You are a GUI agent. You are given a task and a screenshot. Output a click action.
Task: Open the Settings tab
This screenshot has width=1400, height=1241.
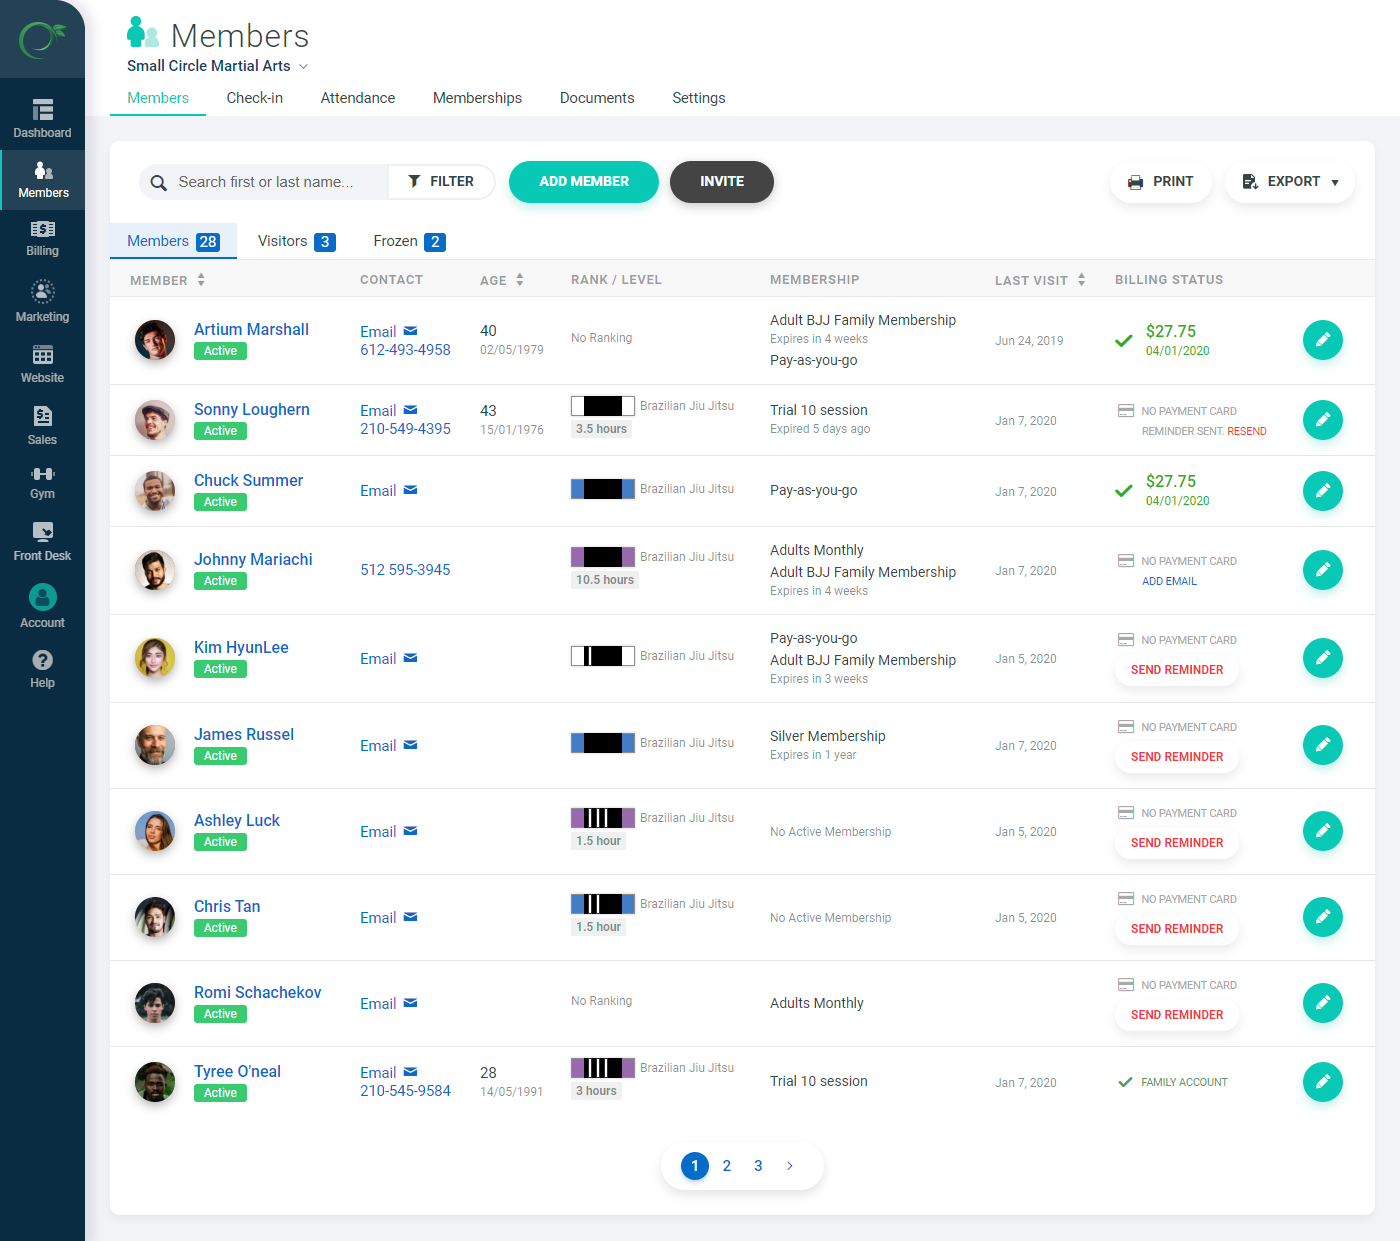[x=699, y=98]
